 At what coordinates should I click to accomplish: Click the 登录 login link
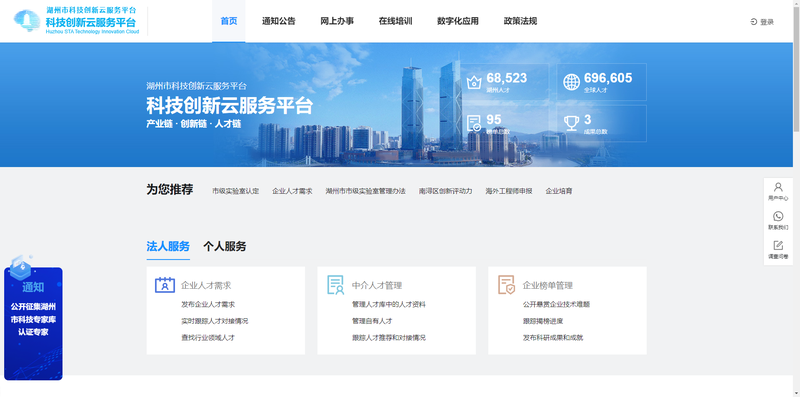[767, 22]
